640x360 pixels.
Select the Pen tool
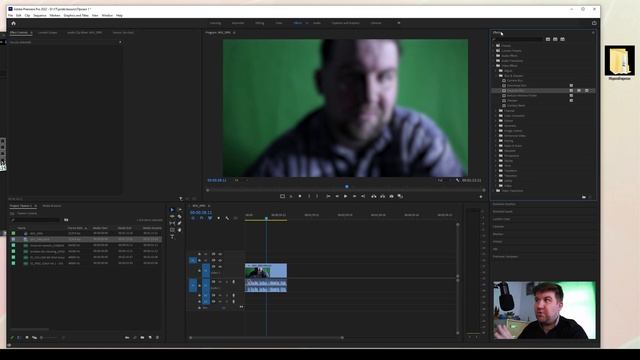pyautogui.click(x=179, y=223)
